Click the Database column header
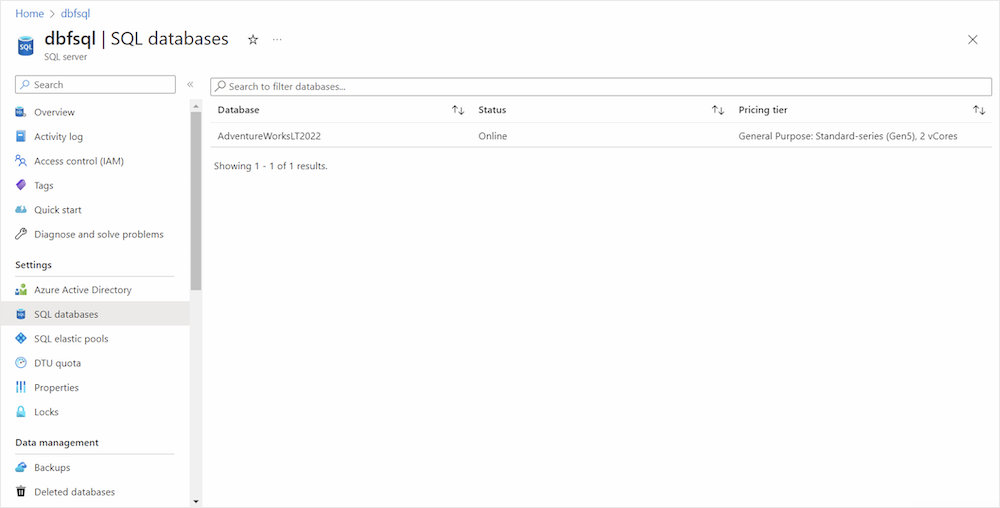The height and width of the screenshot is (508, 1000). tap(239, 110)
